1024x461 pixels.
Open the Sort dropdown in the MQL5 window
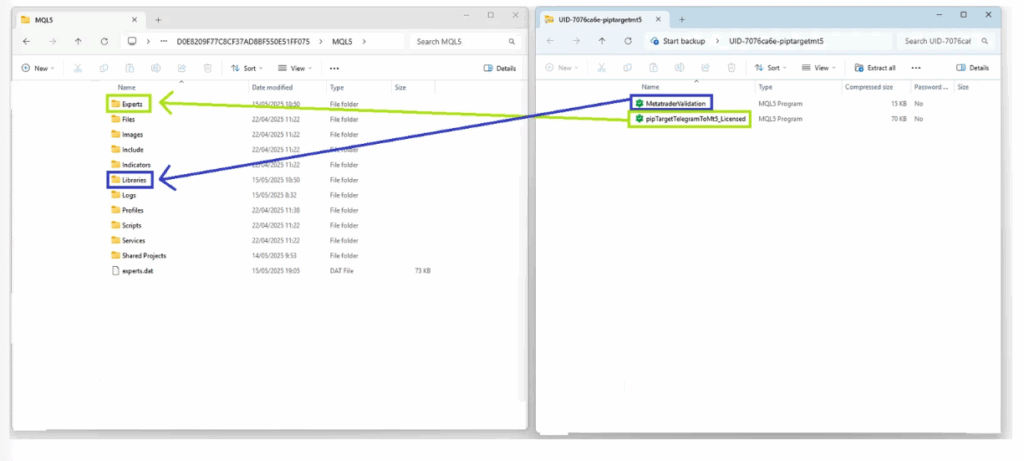pos(246,68)
